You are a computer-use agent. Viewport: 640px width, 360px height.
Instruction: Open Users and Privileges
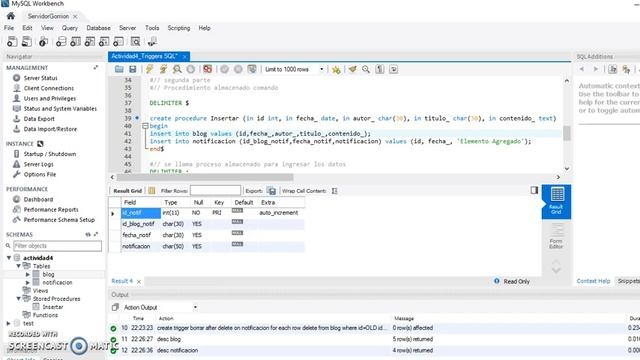50,98
